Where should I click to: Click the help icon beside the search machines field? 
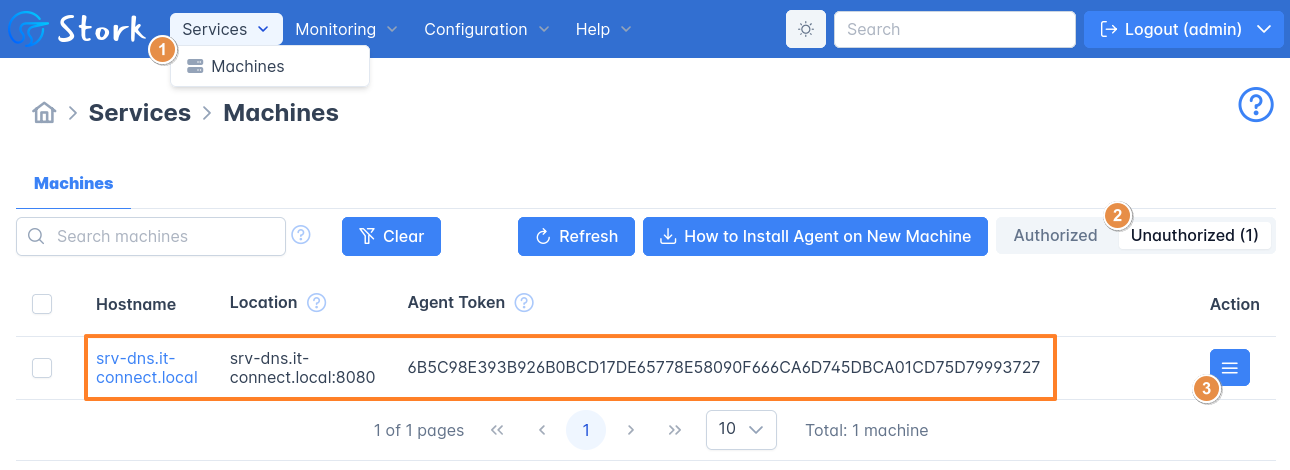pyautogui.click(x=301, y=236)
